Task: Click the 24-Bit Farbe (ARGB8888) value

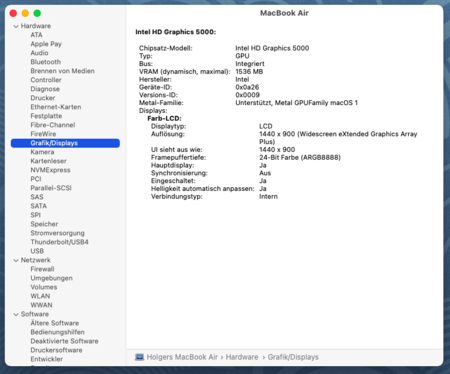Action: (300, 157)
